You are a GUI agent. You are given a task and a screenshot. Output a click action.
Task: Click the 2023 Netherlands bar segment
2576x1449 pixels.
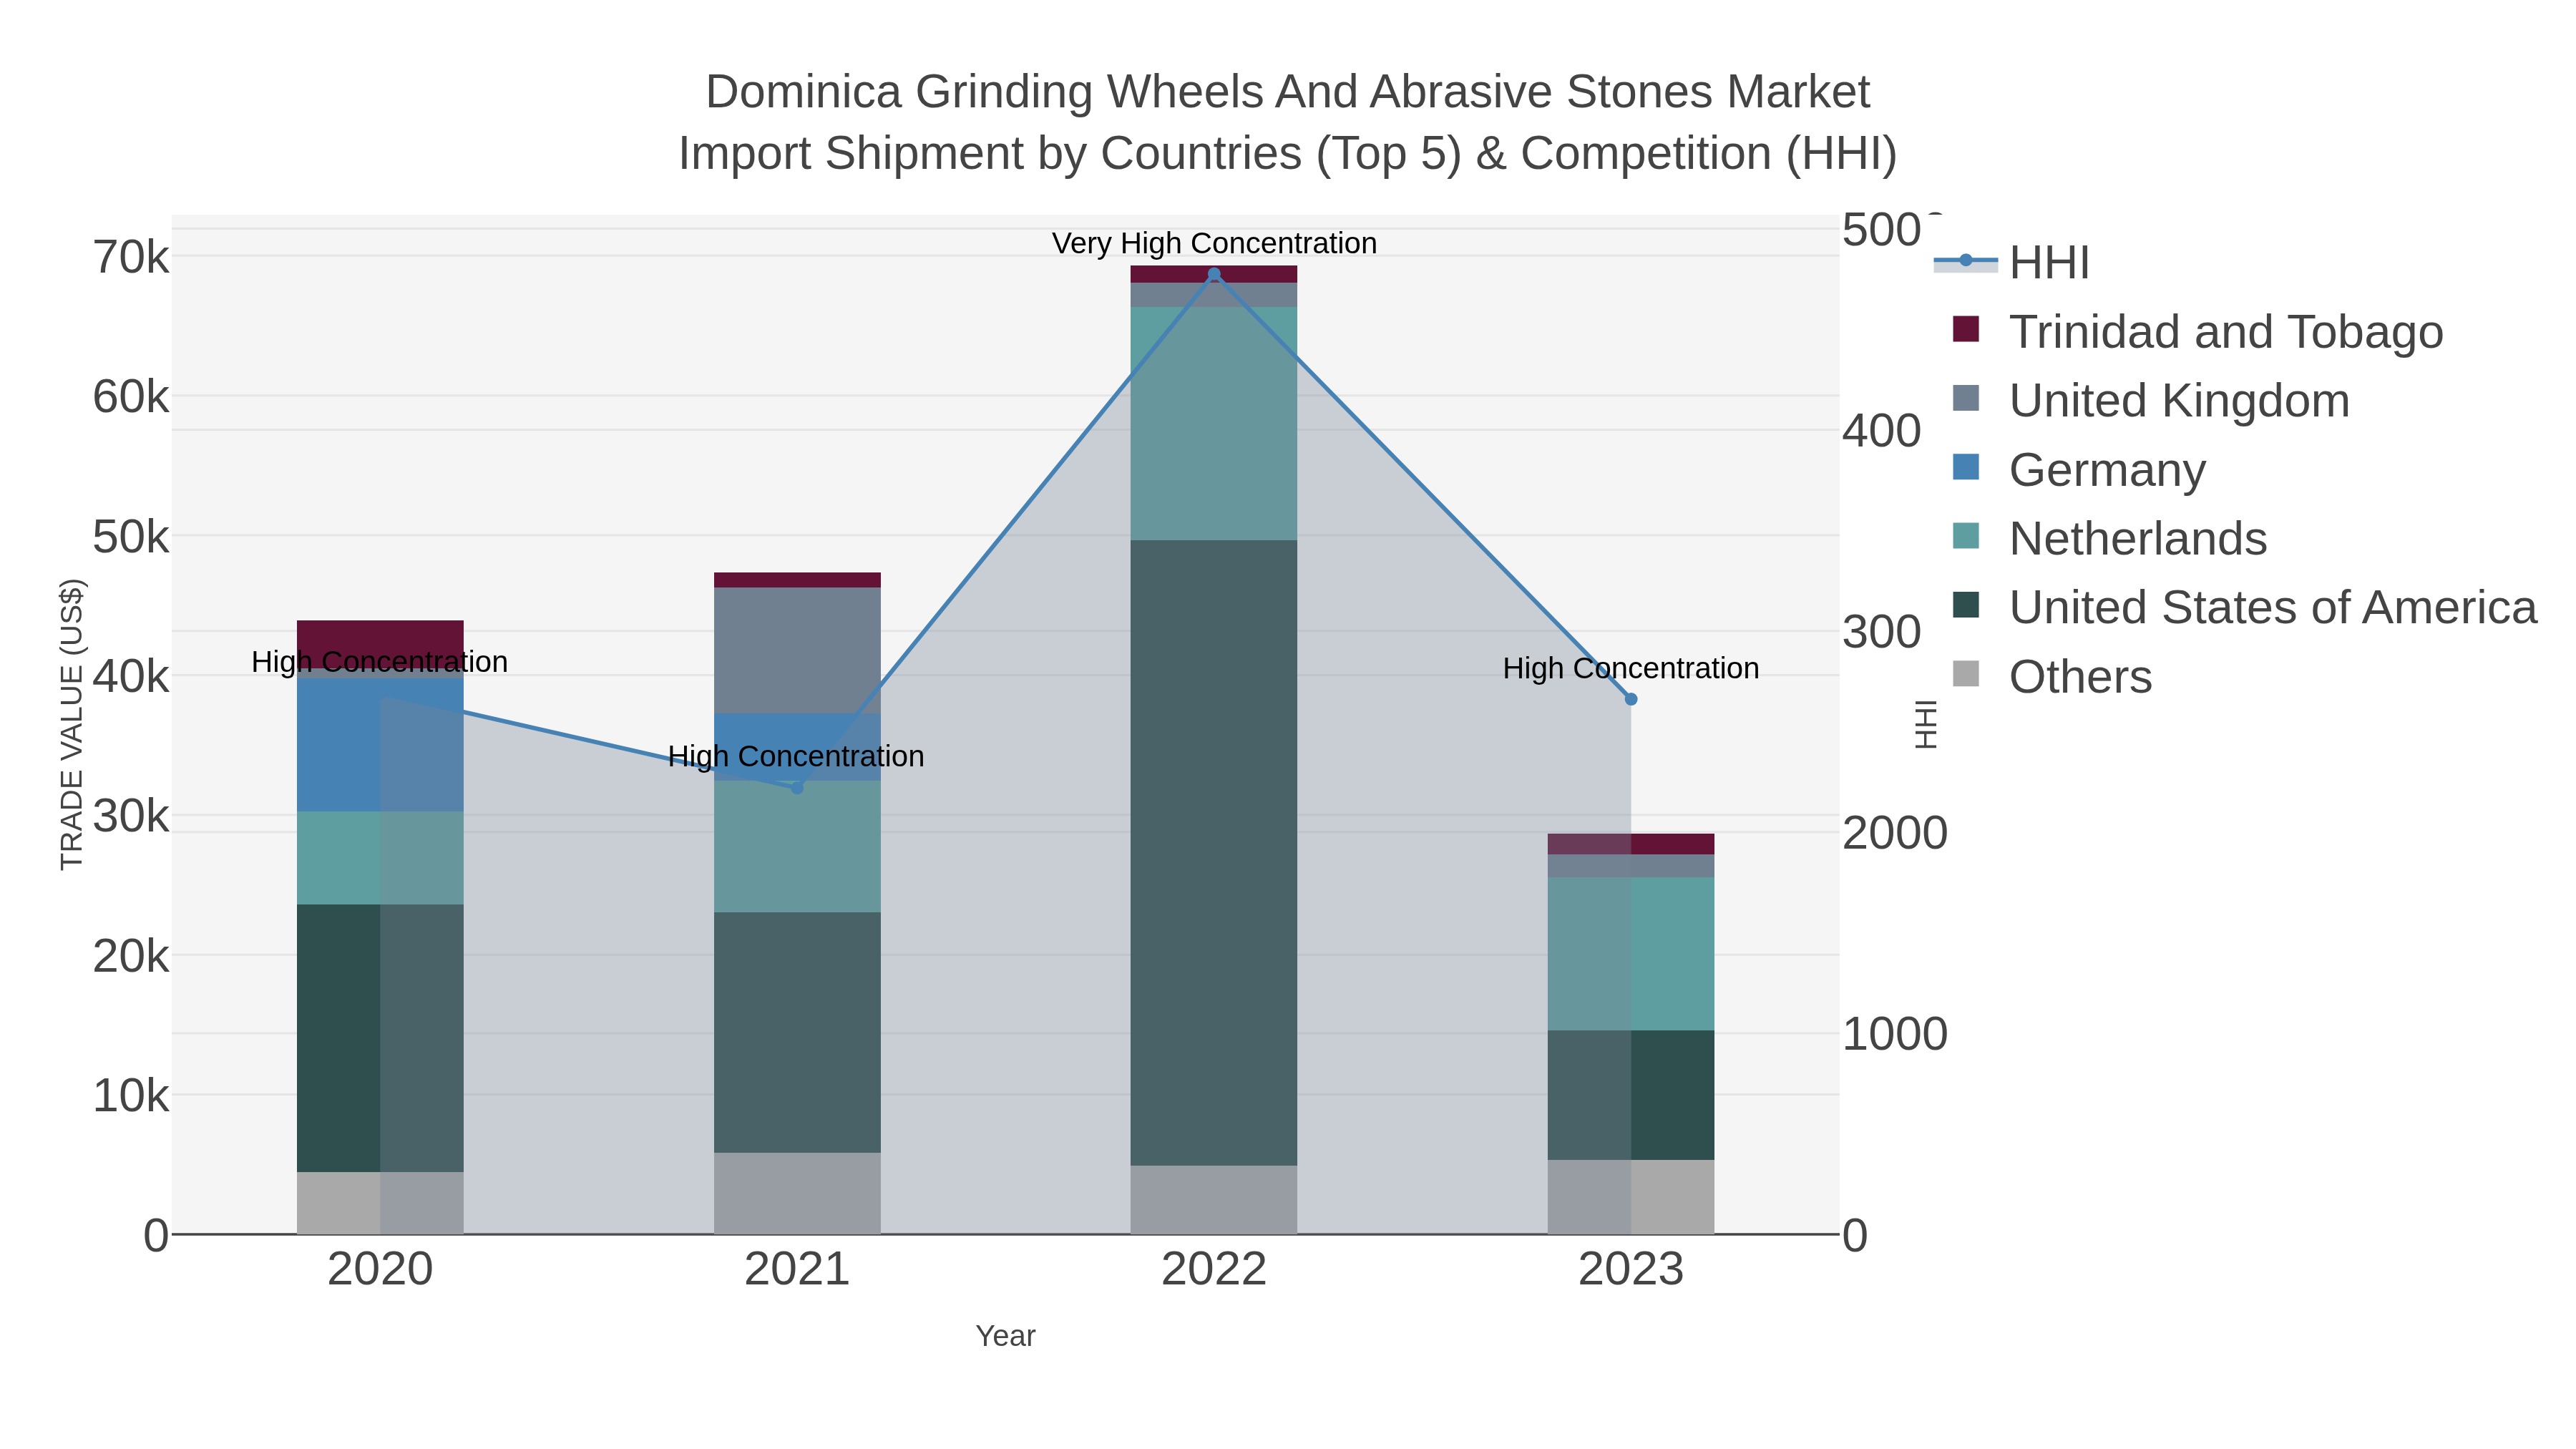click(1631, 954)
